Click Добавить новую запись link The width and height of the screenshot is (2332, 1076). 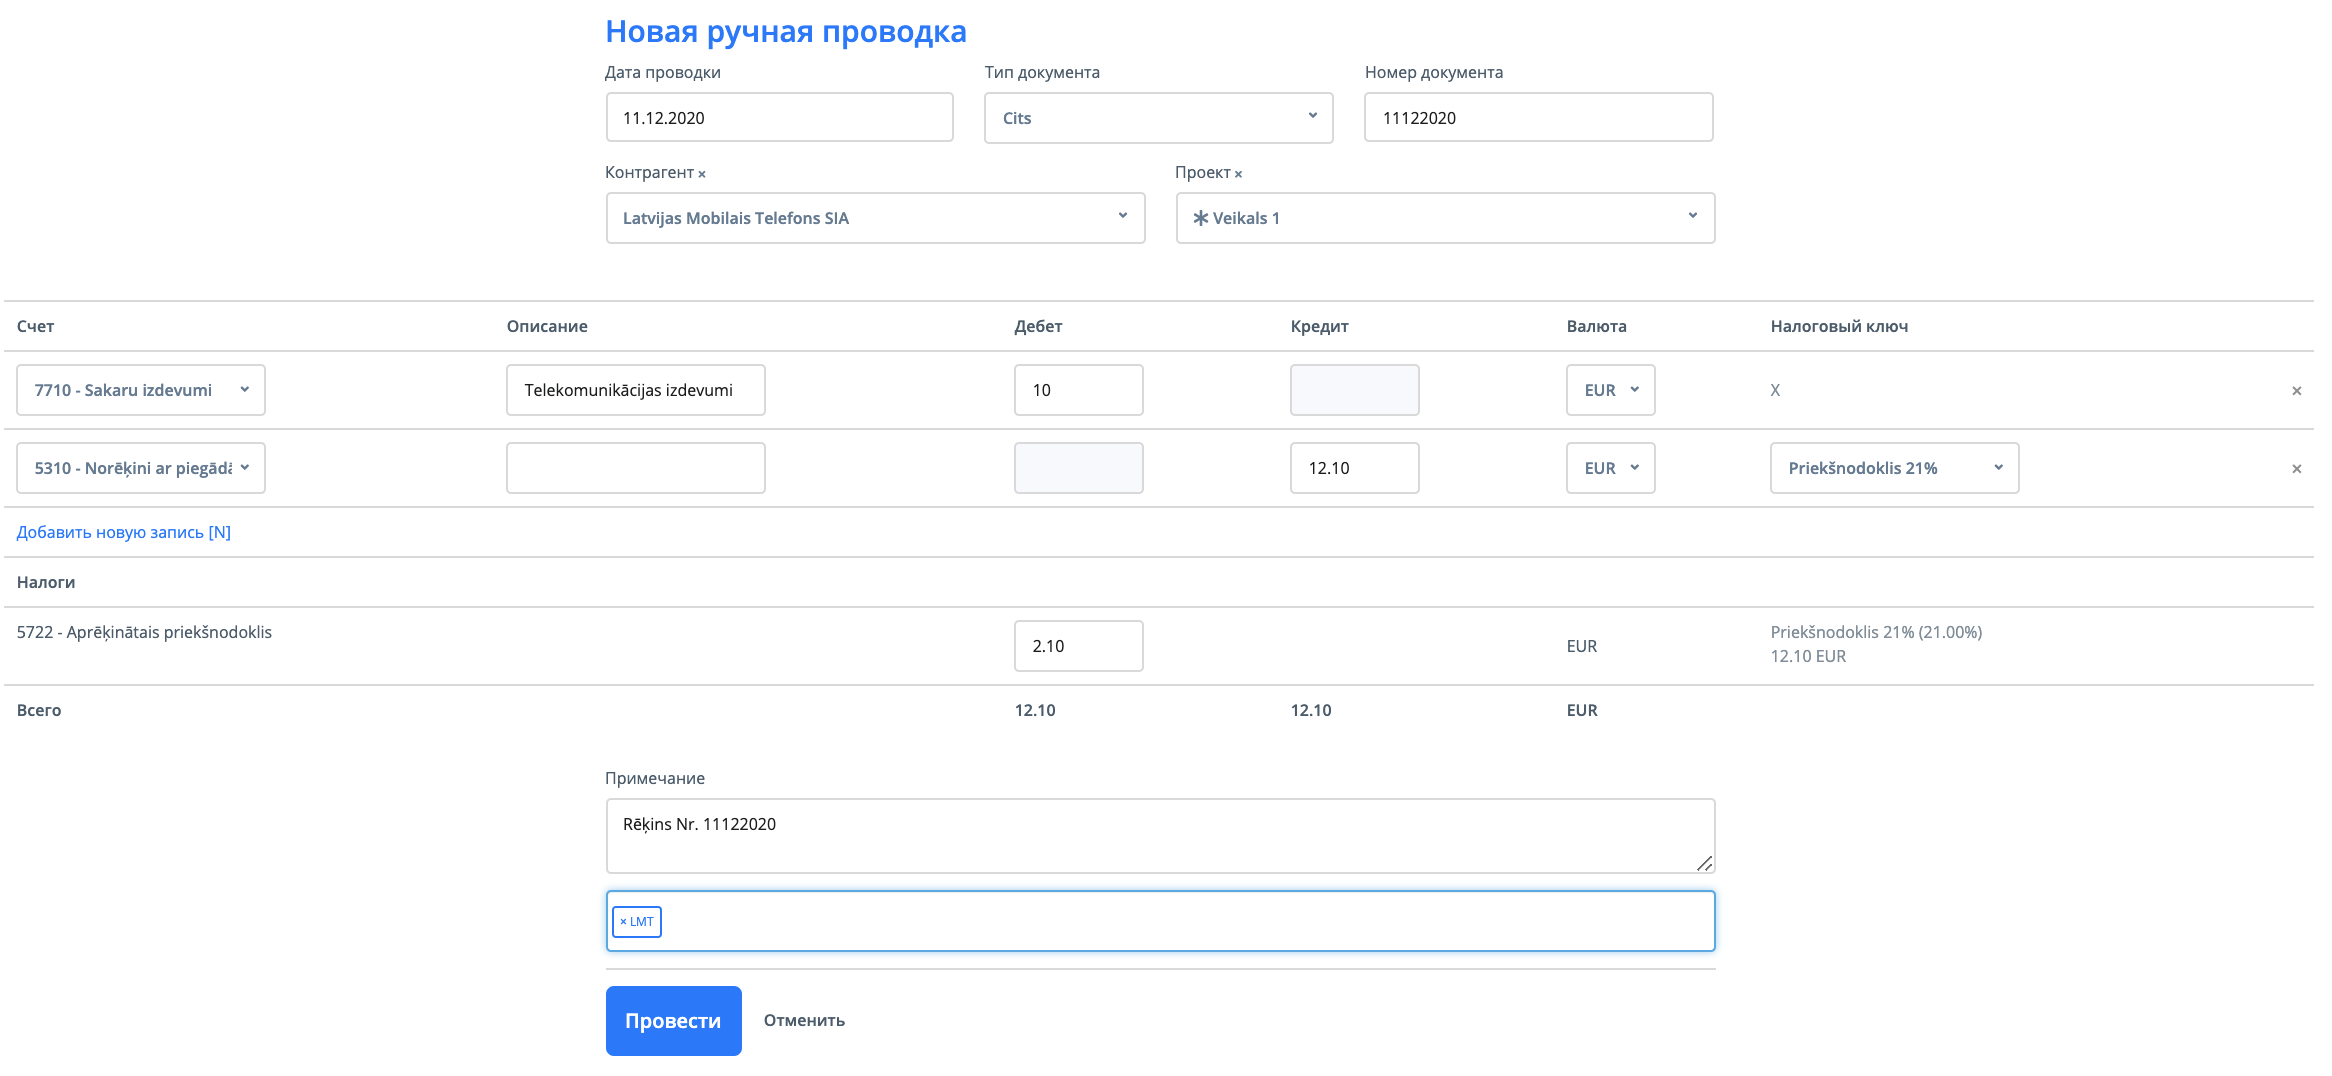pos(124,532)
